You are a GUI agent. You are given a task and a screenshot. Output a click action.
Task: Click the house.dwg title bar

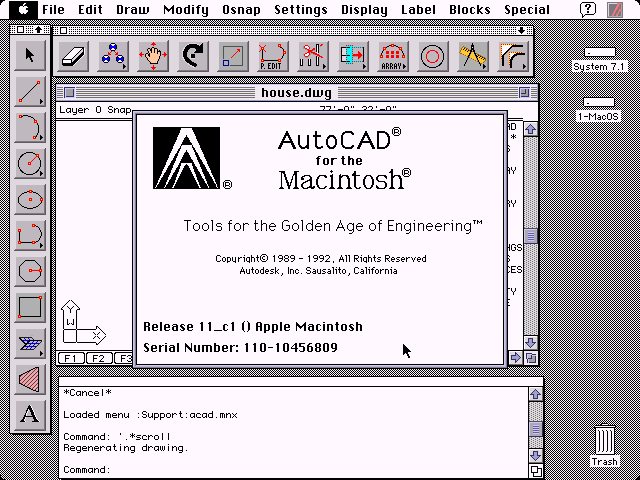[x=297, y=93]
